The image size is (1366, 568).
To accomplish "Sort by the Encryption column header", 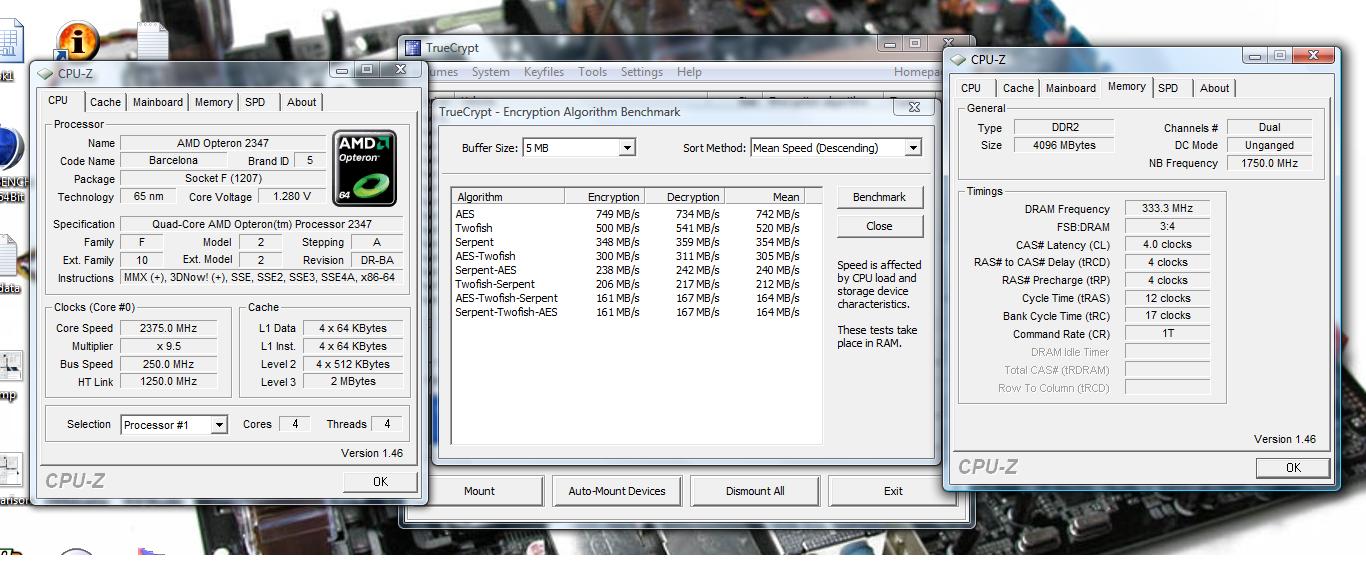I will pos(603,197).
